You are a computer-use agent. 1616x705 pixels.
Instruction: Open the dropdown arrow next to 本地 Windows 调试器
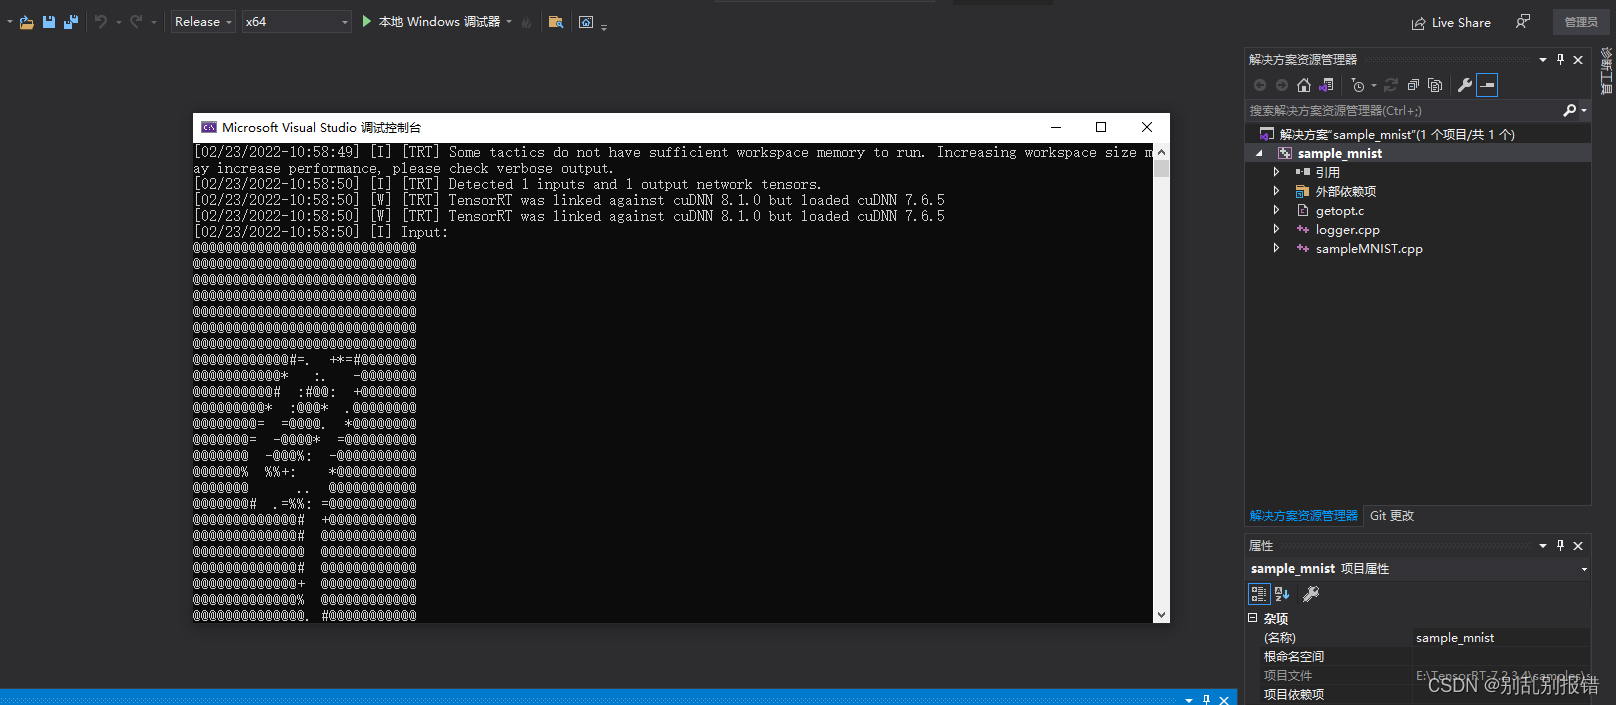pos(509,22)
